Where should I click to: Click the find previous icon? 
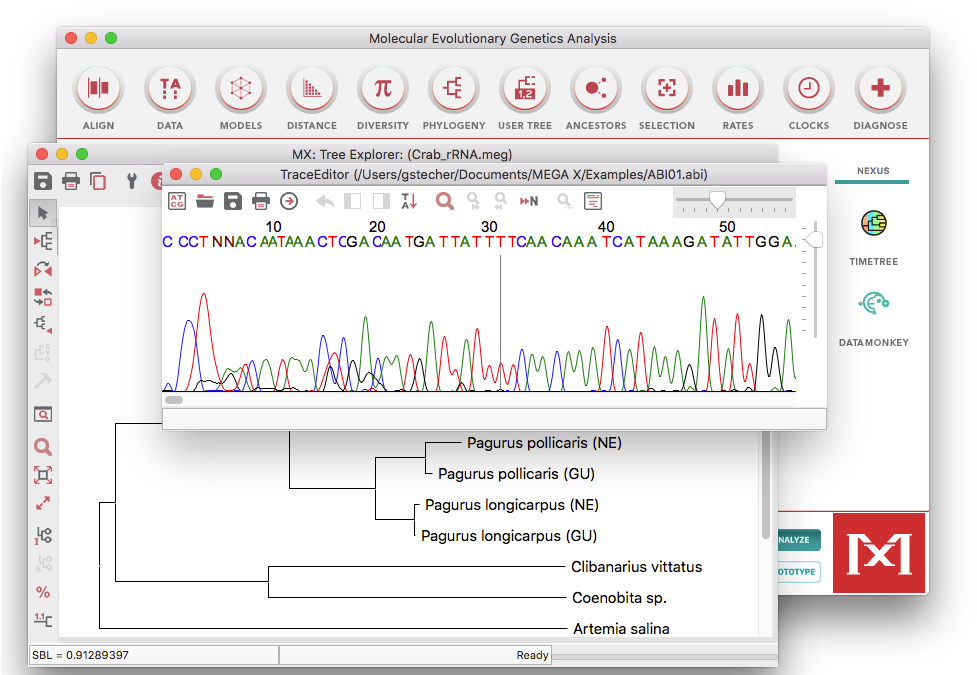pos(500,201)
